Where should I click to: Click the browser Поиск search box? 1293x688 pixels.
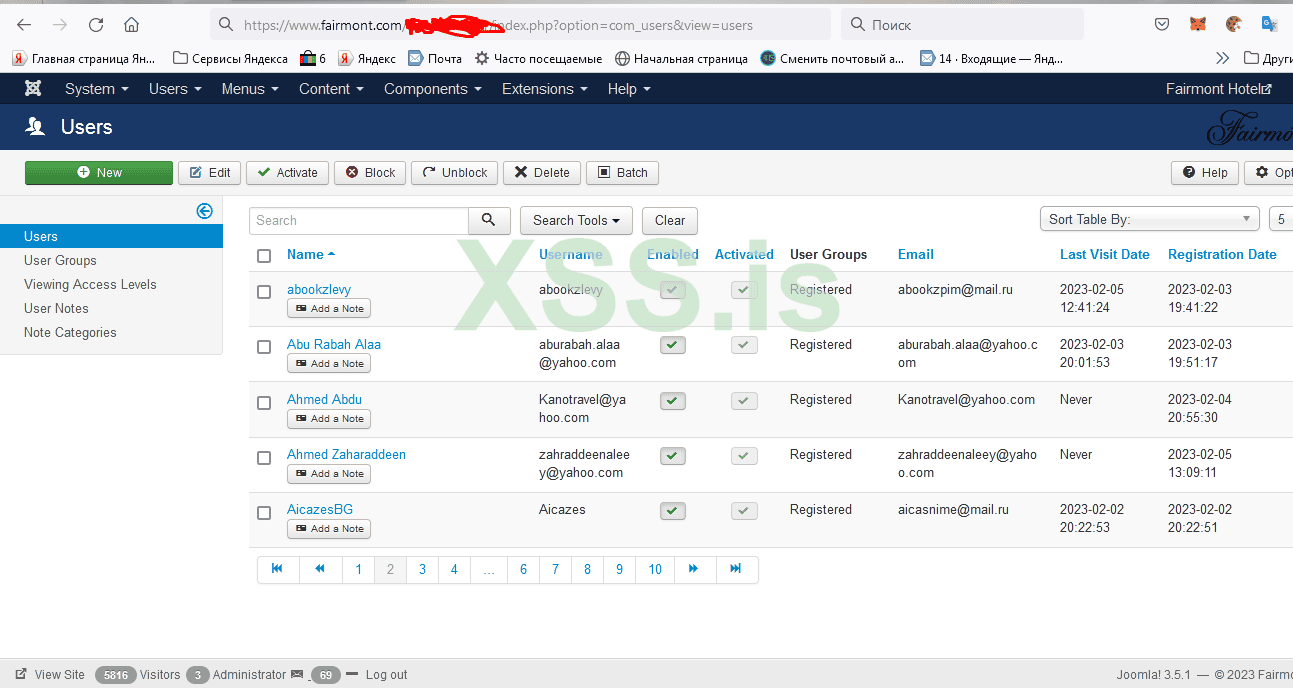click(963, 25)
